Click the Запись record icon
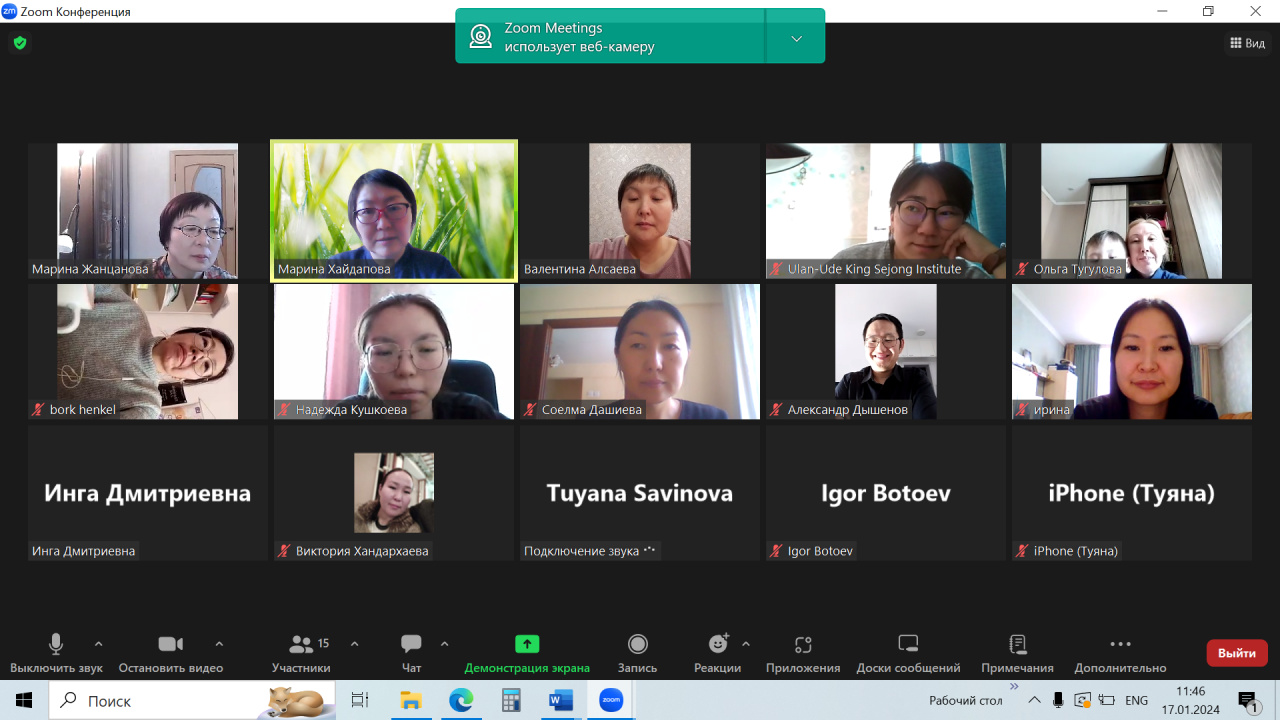 [637, 645]
